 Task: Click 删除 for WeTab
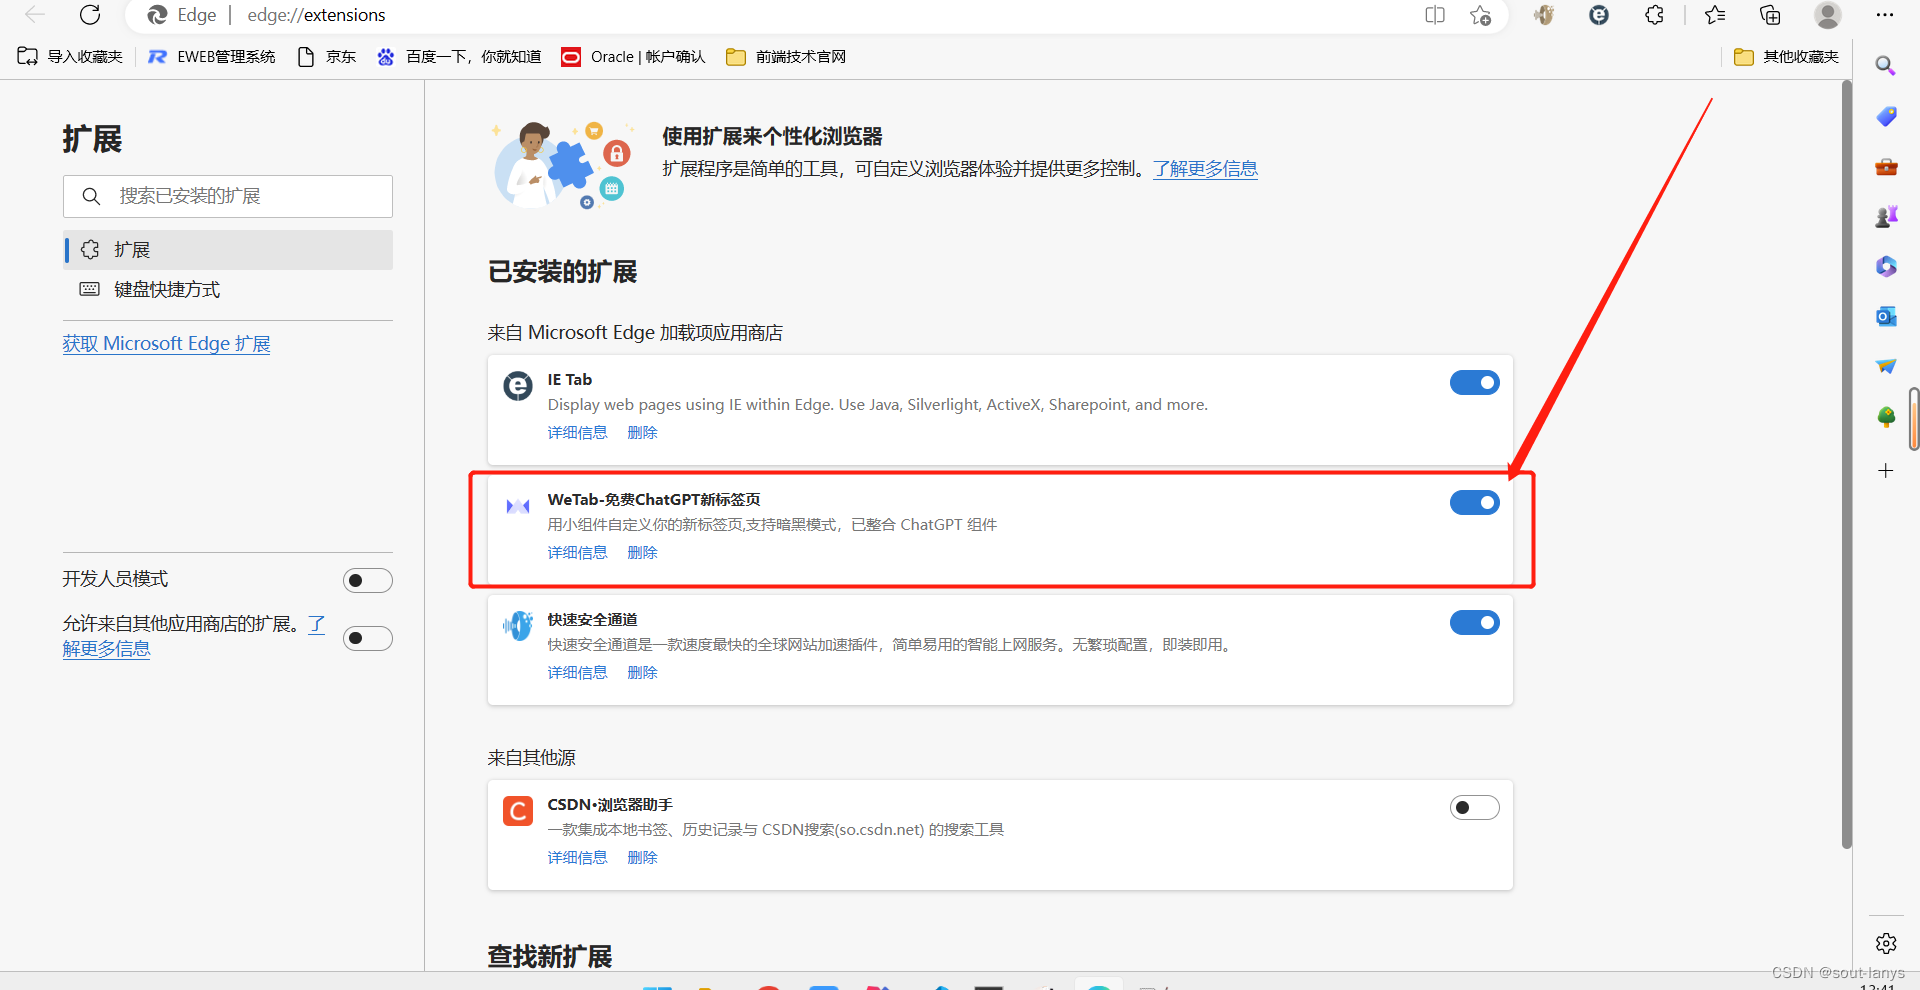coord(642,553)
